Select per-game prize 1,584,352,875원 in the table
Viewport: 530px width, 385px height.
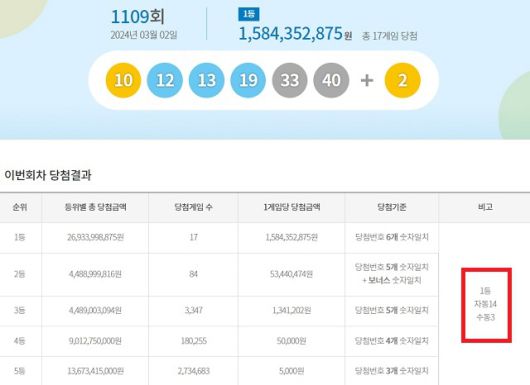[292, 237]
